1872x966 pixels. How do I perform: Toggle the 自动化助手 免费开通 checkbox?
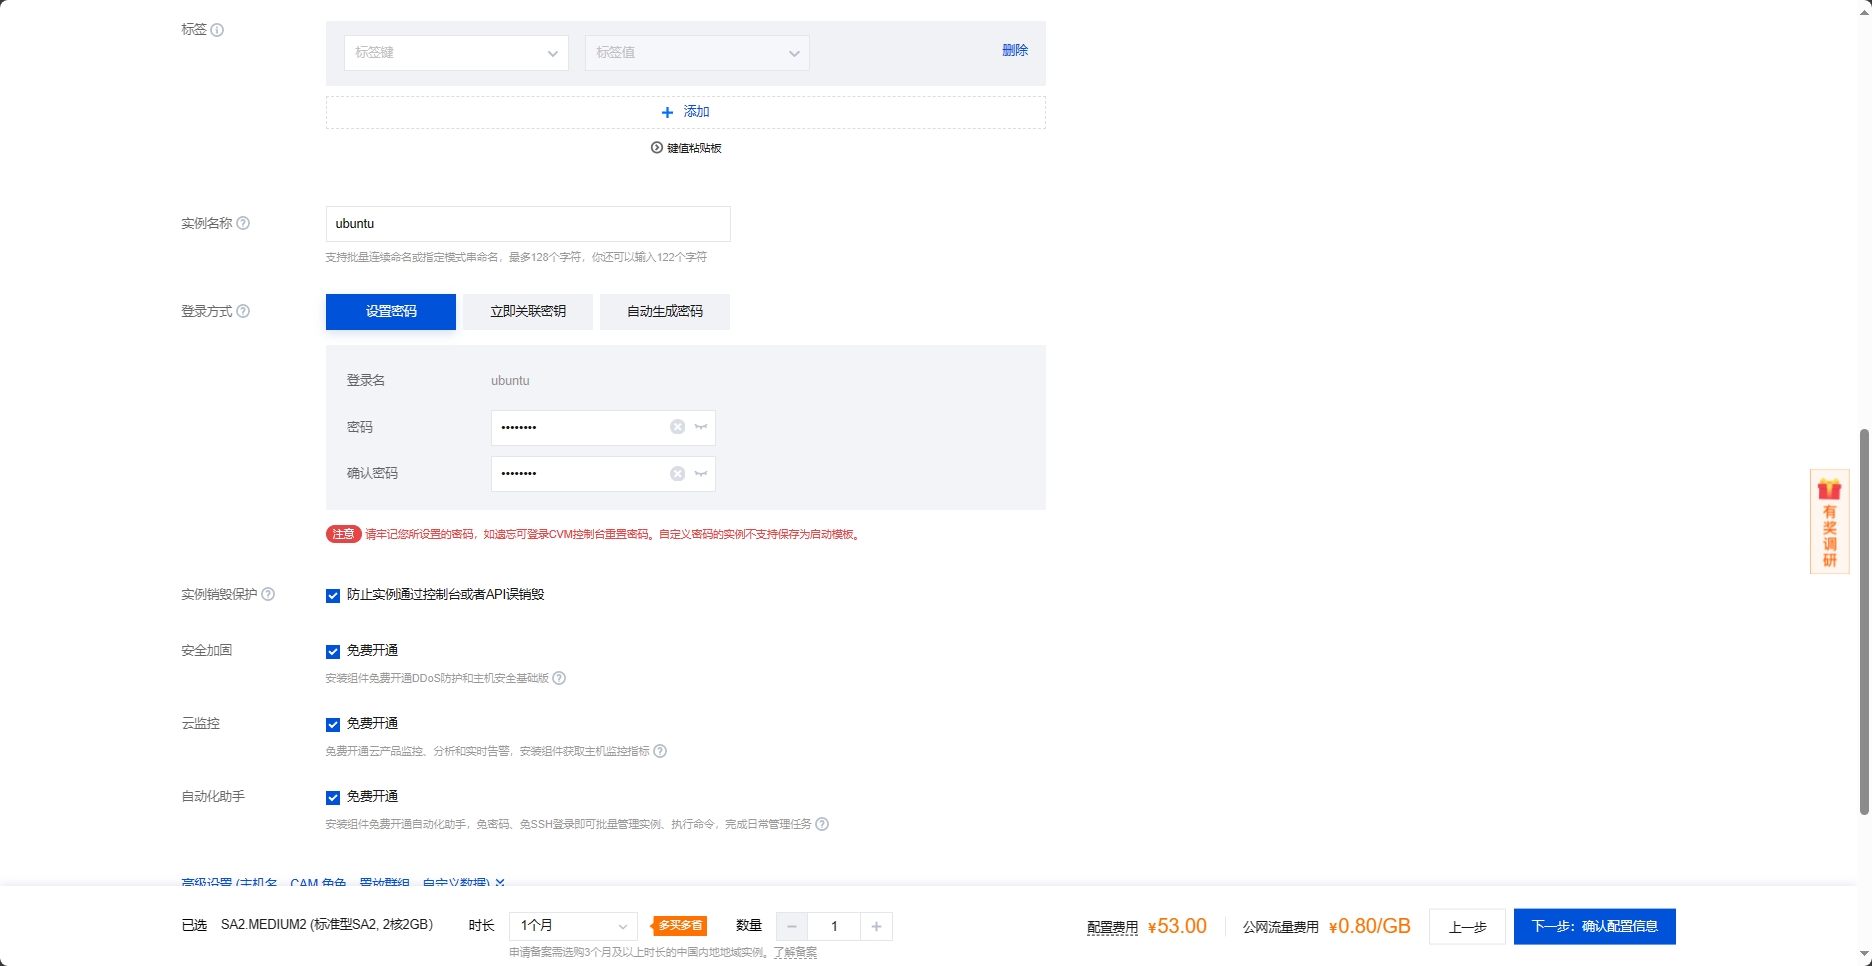(333, 798)
